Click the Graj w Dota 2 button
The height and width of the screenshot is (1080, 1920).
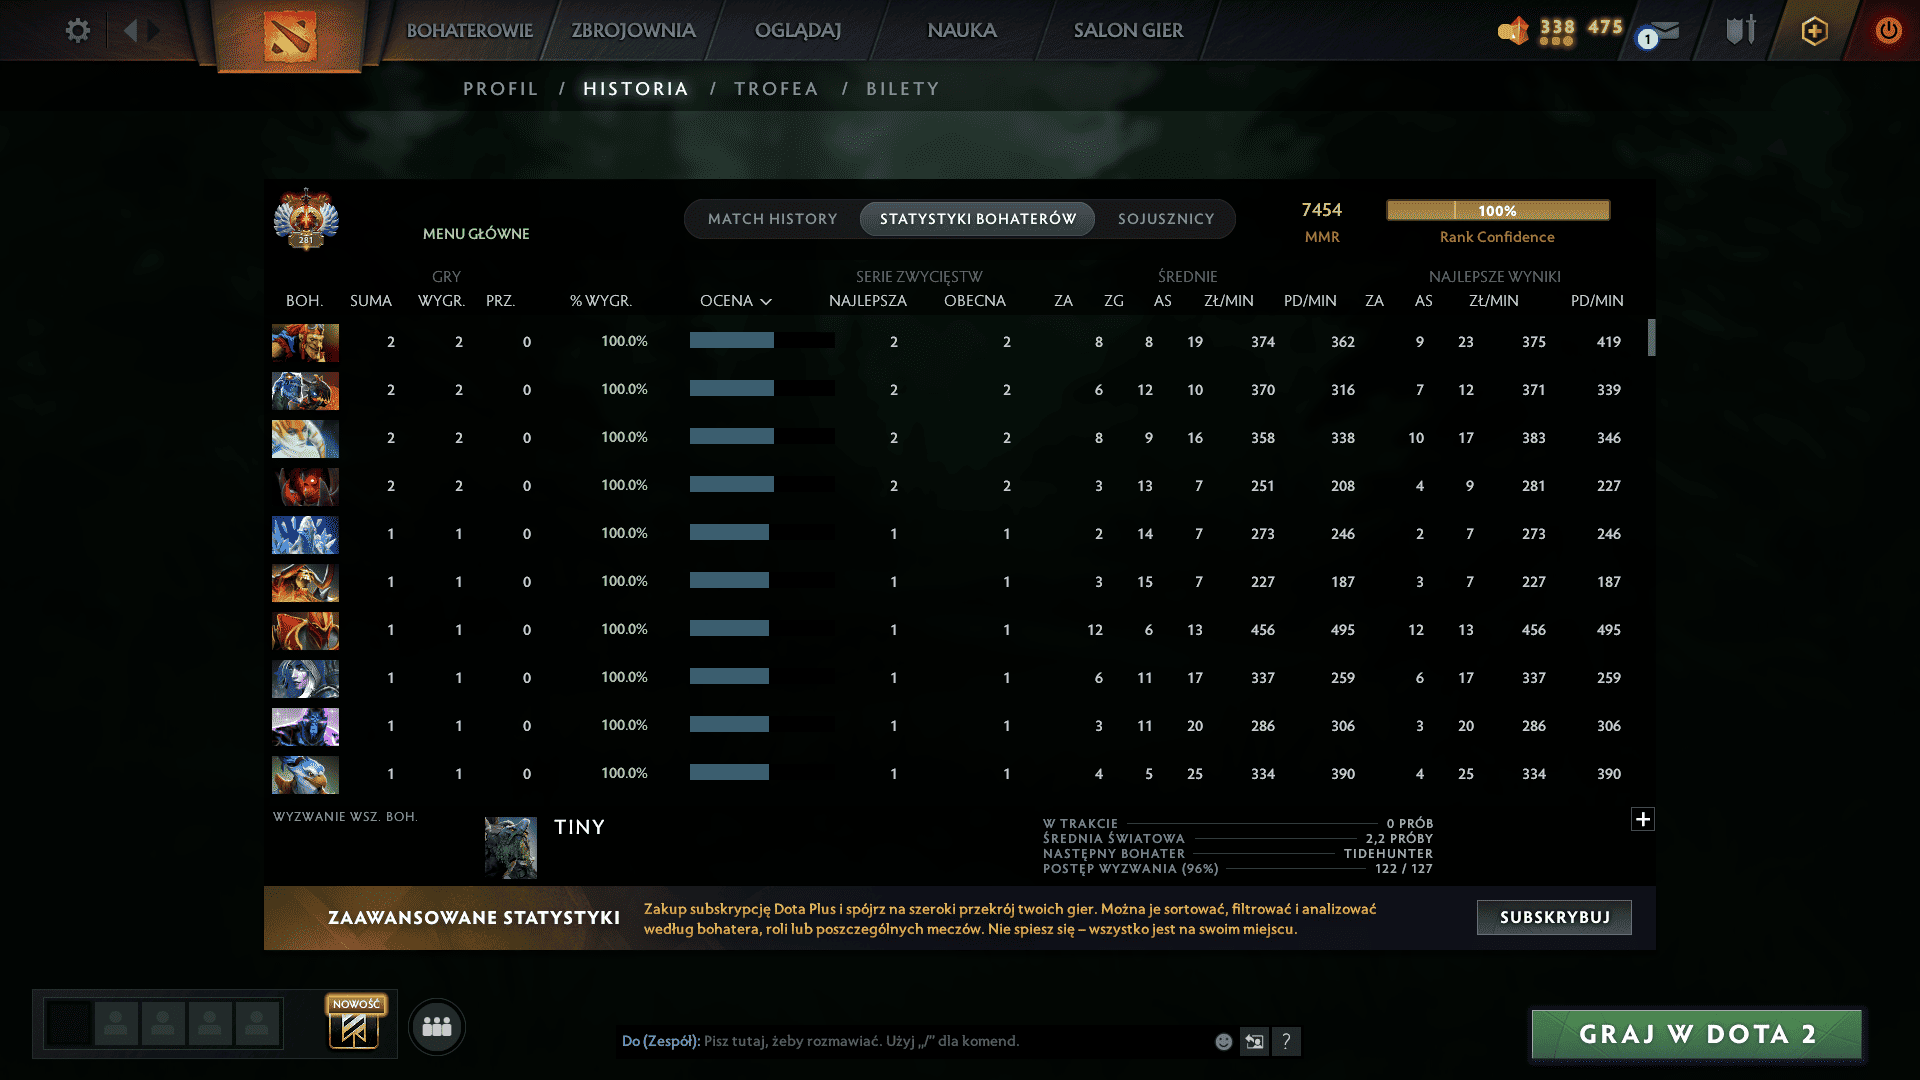[1696, 1034]
